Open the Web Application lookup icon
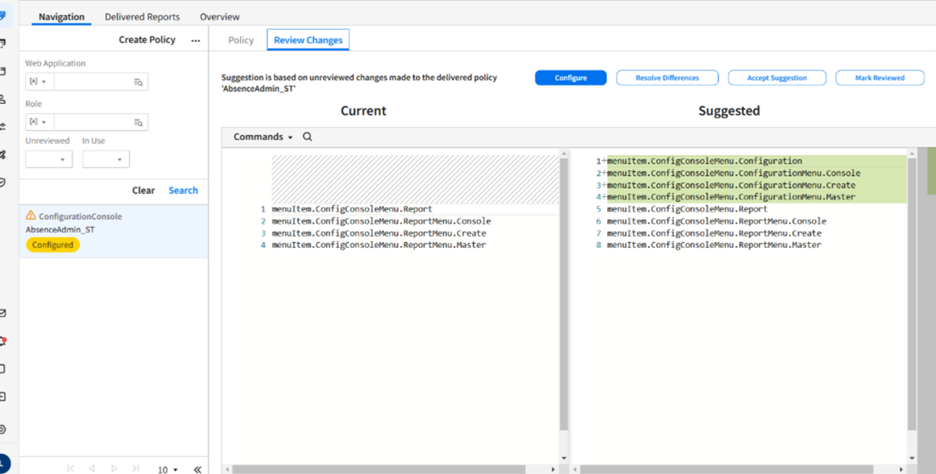The height and width of the screenshot is (474, 936). pyautogui.click(x=139, y=82)
